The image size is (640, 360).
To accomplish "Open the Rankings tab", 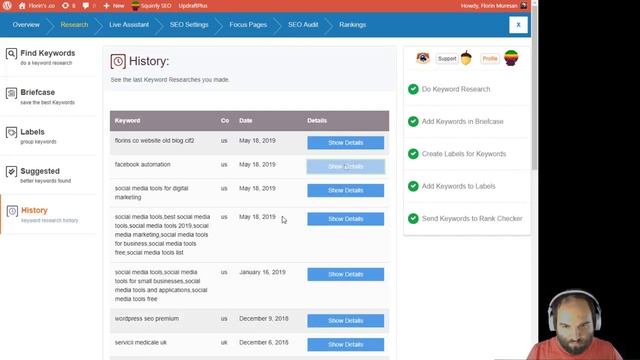I will (x=353, y=24).
